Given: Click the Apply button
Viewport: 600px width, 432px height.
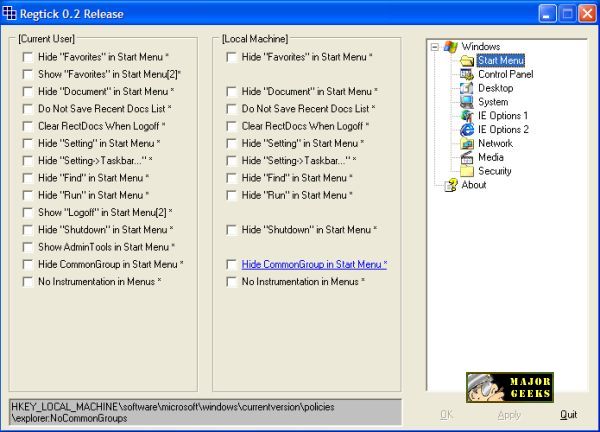Looking at the screenshot, I should 509,415.
